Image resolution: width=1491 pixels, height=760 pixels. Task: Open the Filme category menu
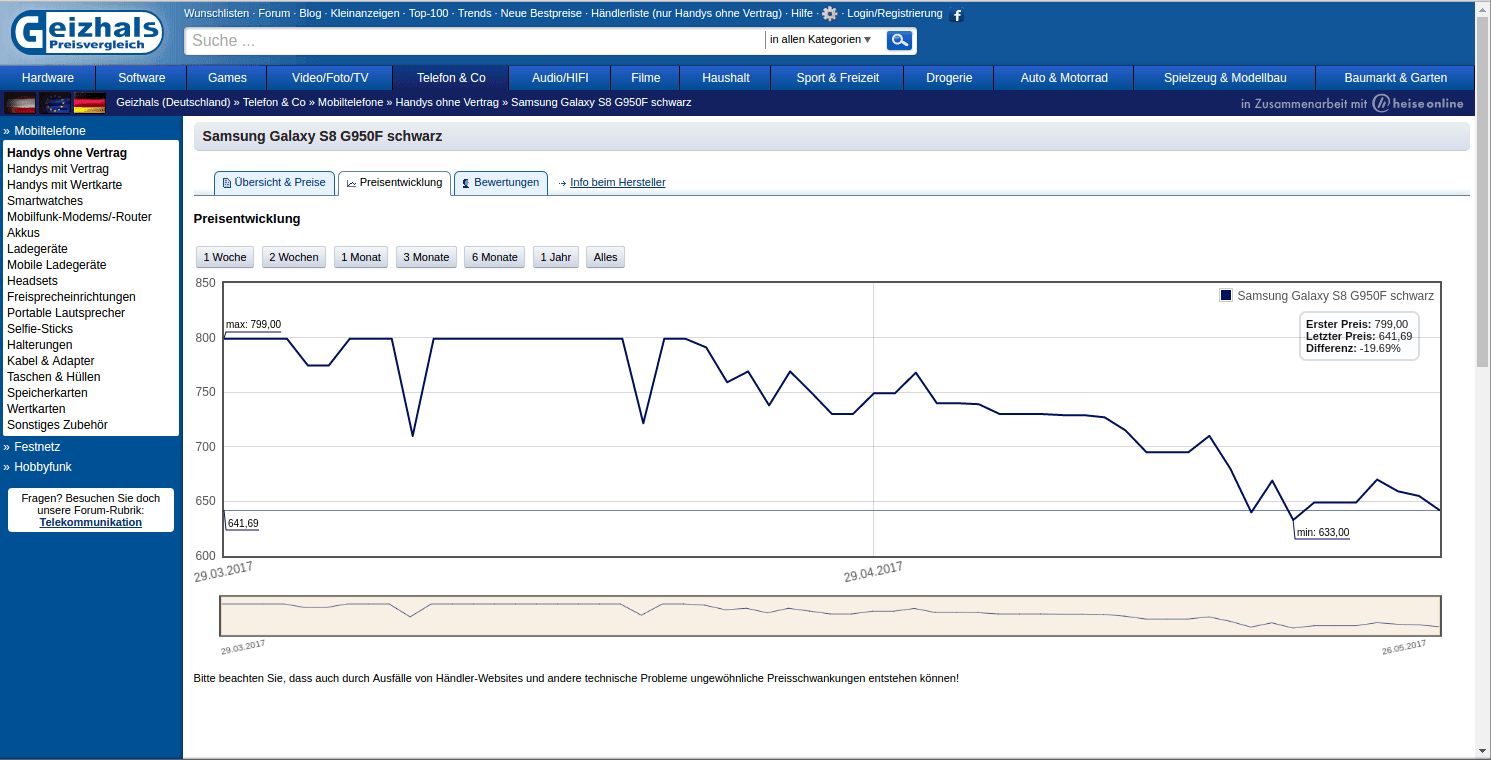pyautogui.click(x=646, y=78)
